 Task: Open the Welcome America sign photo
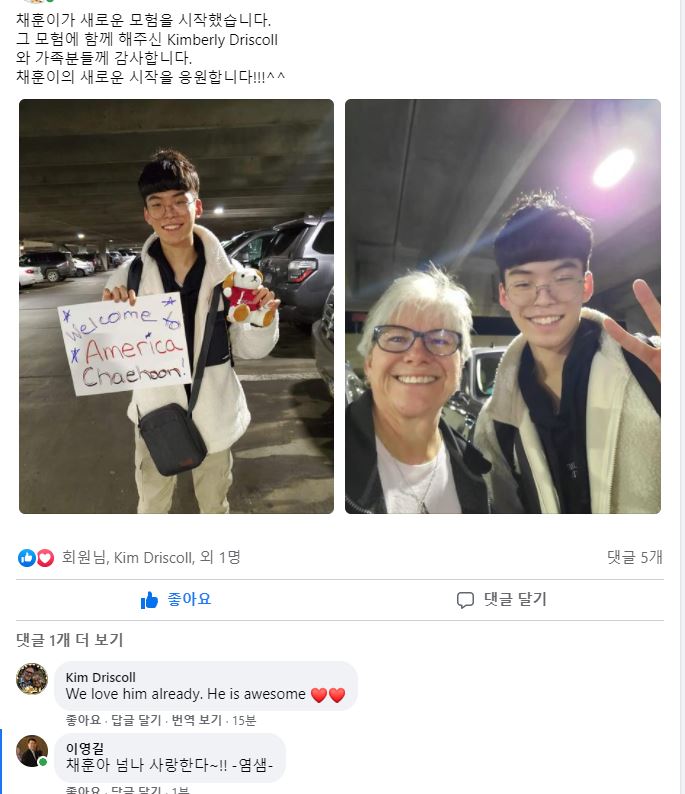(x=176, y=306)
